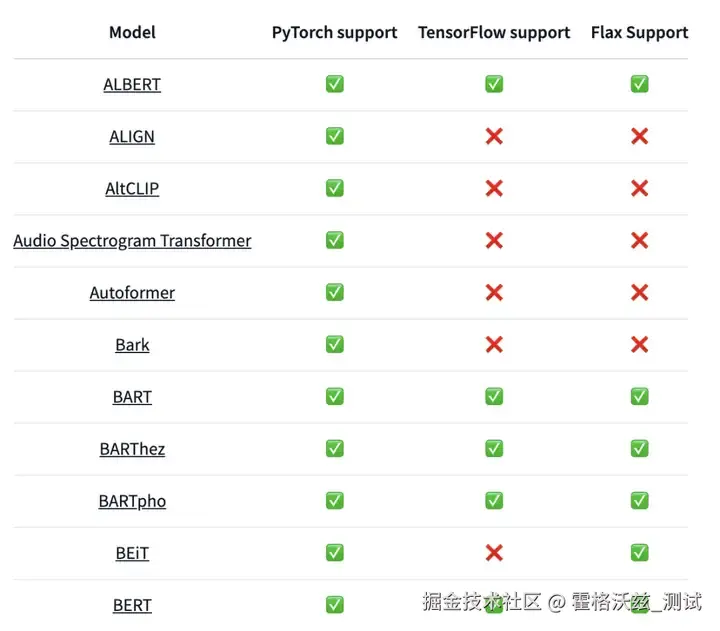Click Autoformer's PyTorch green checkmark
This screenshot has height=631, width=720.
pyautogui.click(x=335, y=292)
